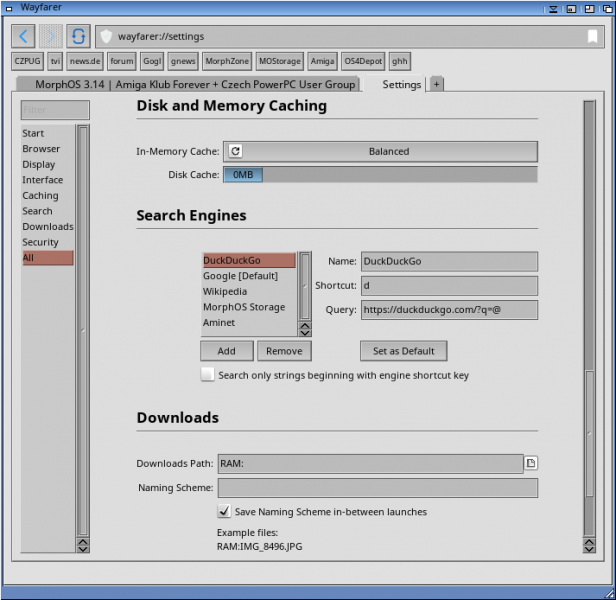616x600 pixels.
Task: Select Google [Default] in engine list
Action: 249,276
